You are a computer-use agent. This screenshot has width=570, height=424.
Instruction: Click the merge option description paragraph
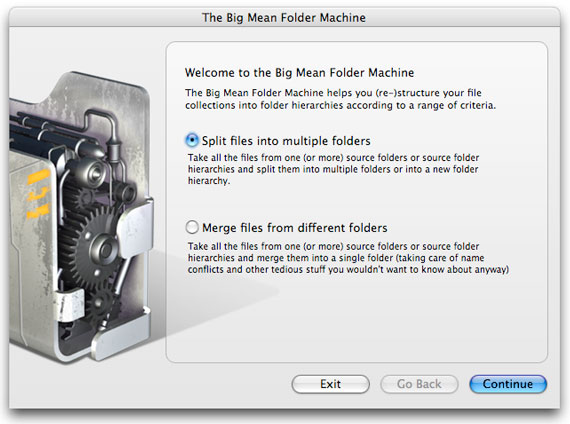point(348,258)
